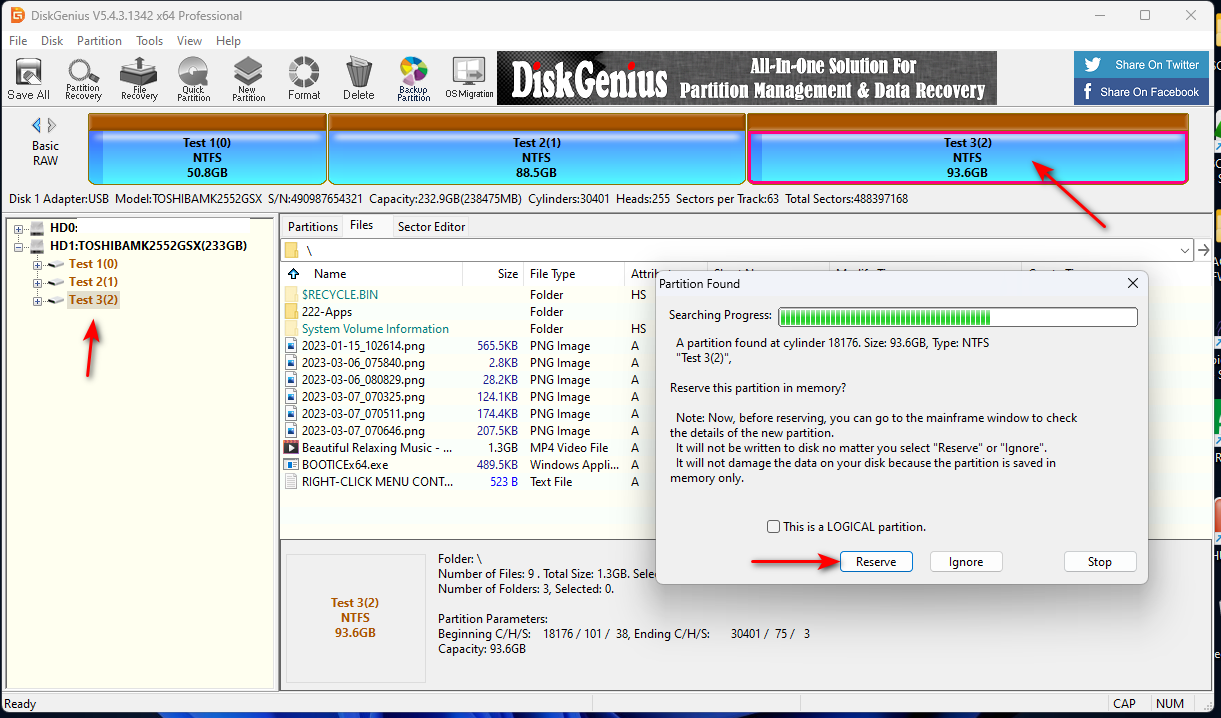Switch to the Partitions tab
The image size is (1221, 718).
(x=313, y=226)
